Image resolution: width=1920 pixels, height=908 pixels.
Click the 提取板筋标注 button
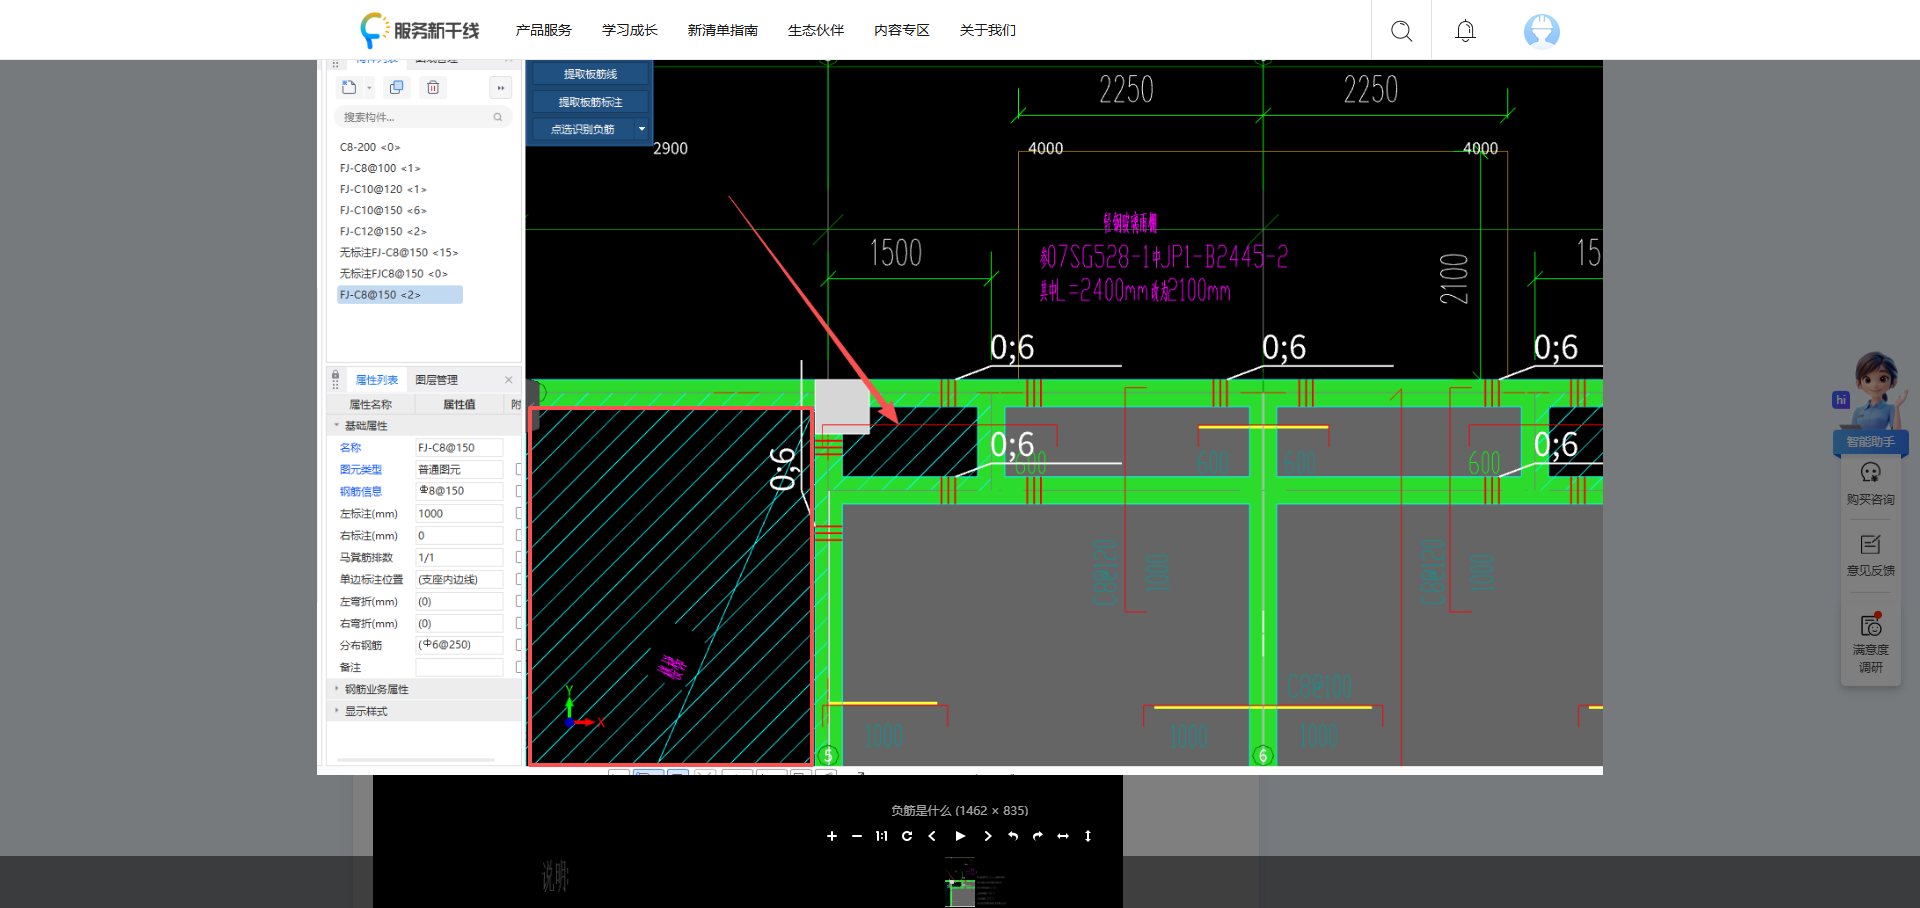point(590,102)
